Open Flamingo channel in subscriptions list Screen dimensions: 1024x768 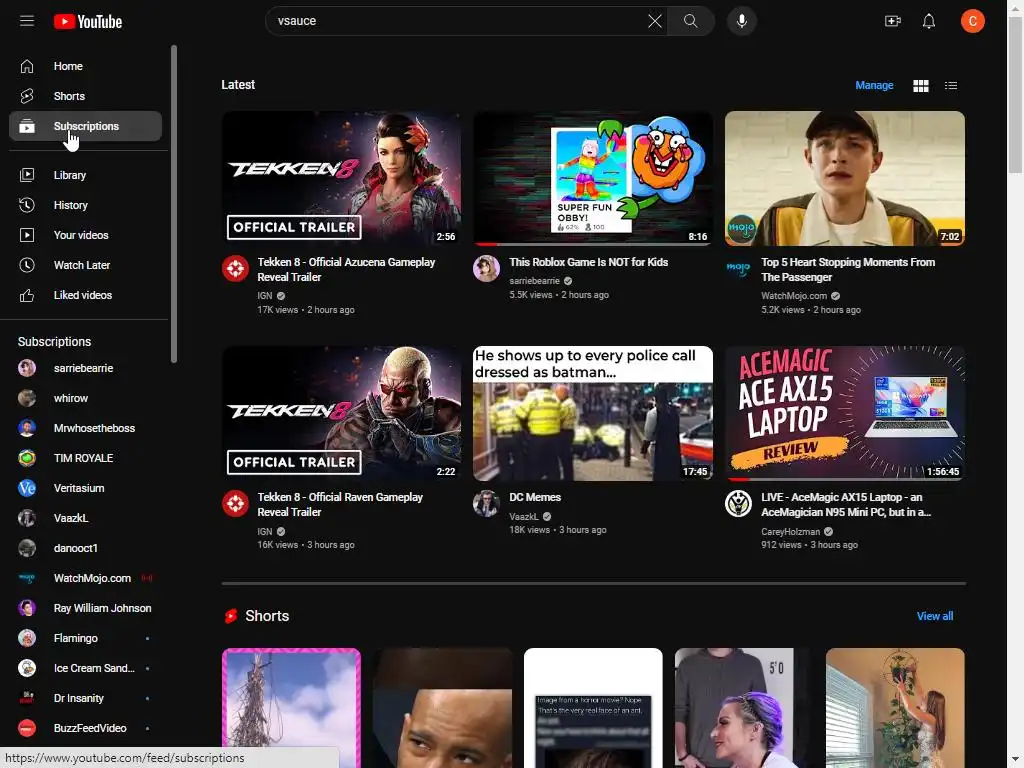86,638
